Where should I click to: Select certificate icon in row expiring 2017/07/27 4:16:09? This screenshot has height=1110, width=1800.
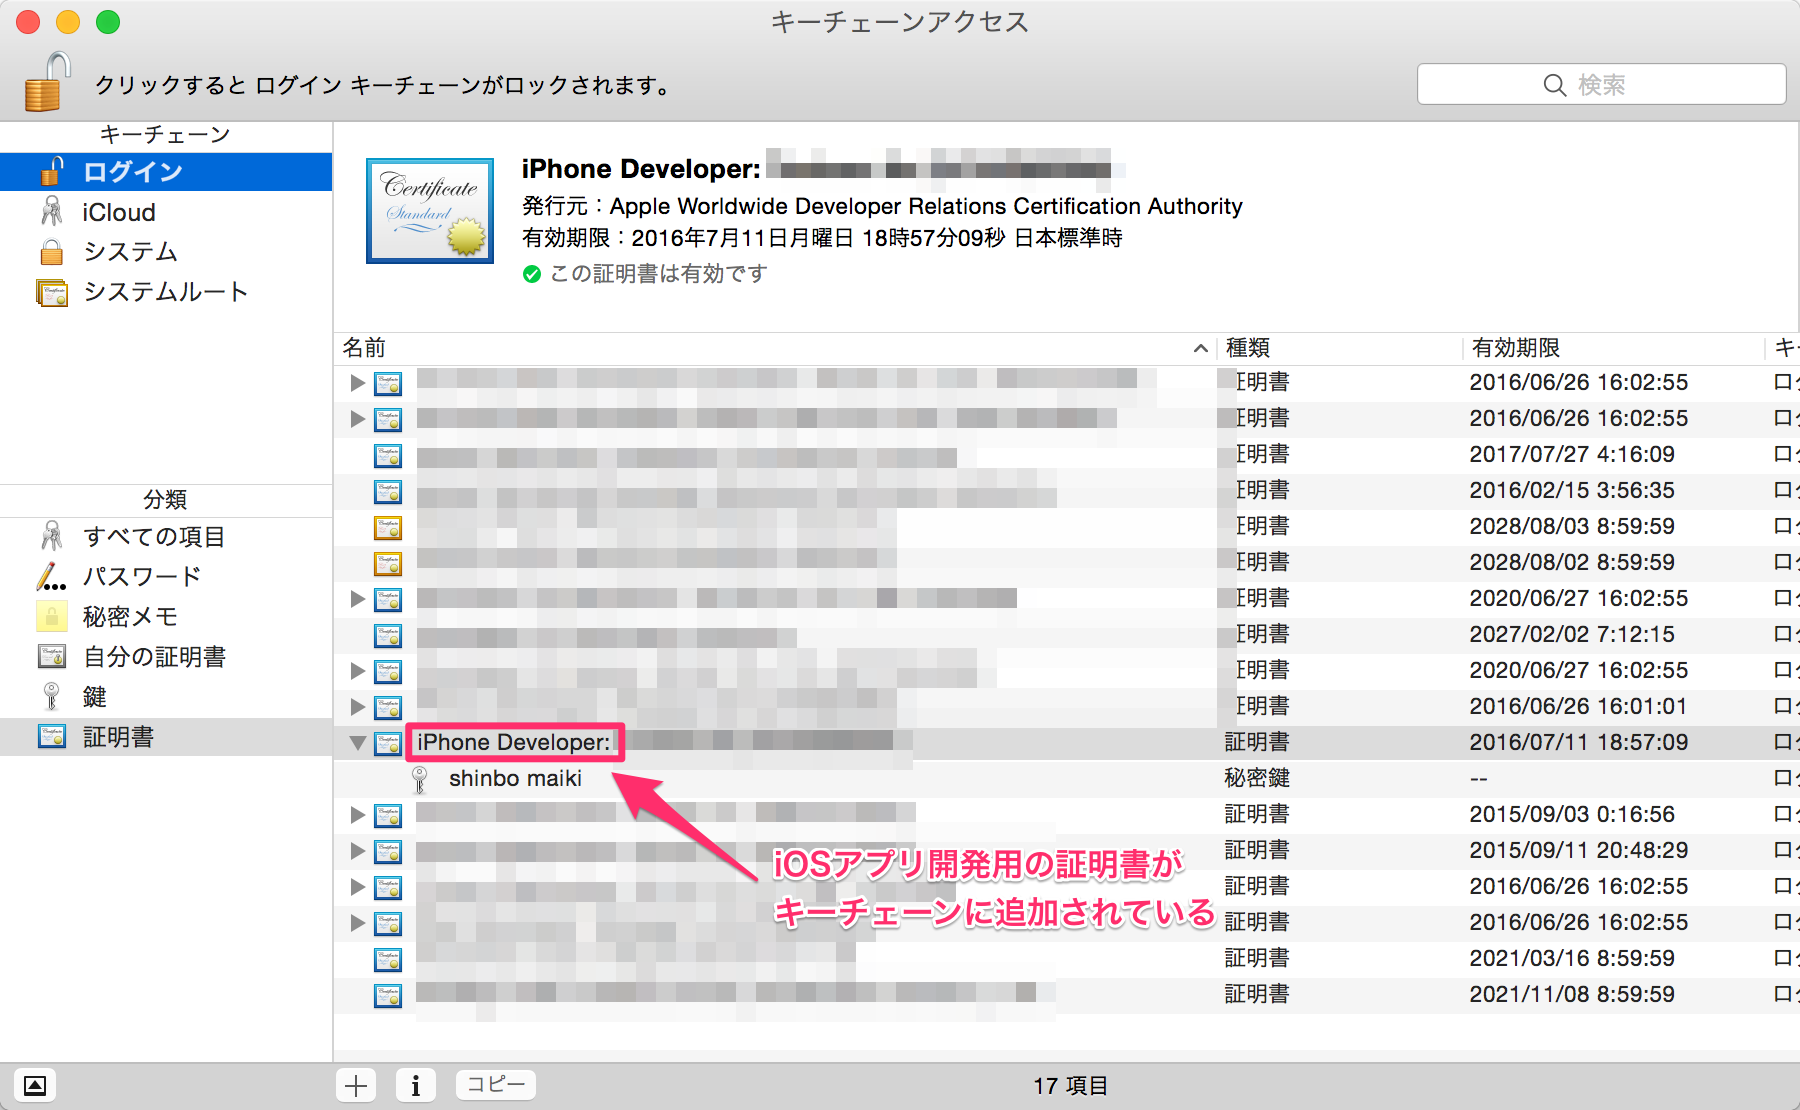(388, 455)
